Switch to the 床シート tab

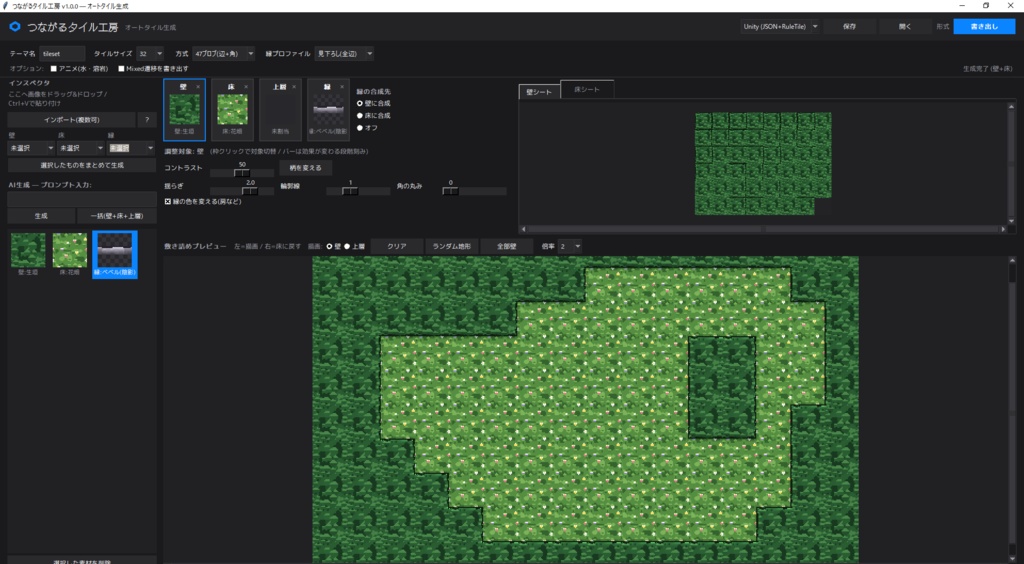coord(586,89)
